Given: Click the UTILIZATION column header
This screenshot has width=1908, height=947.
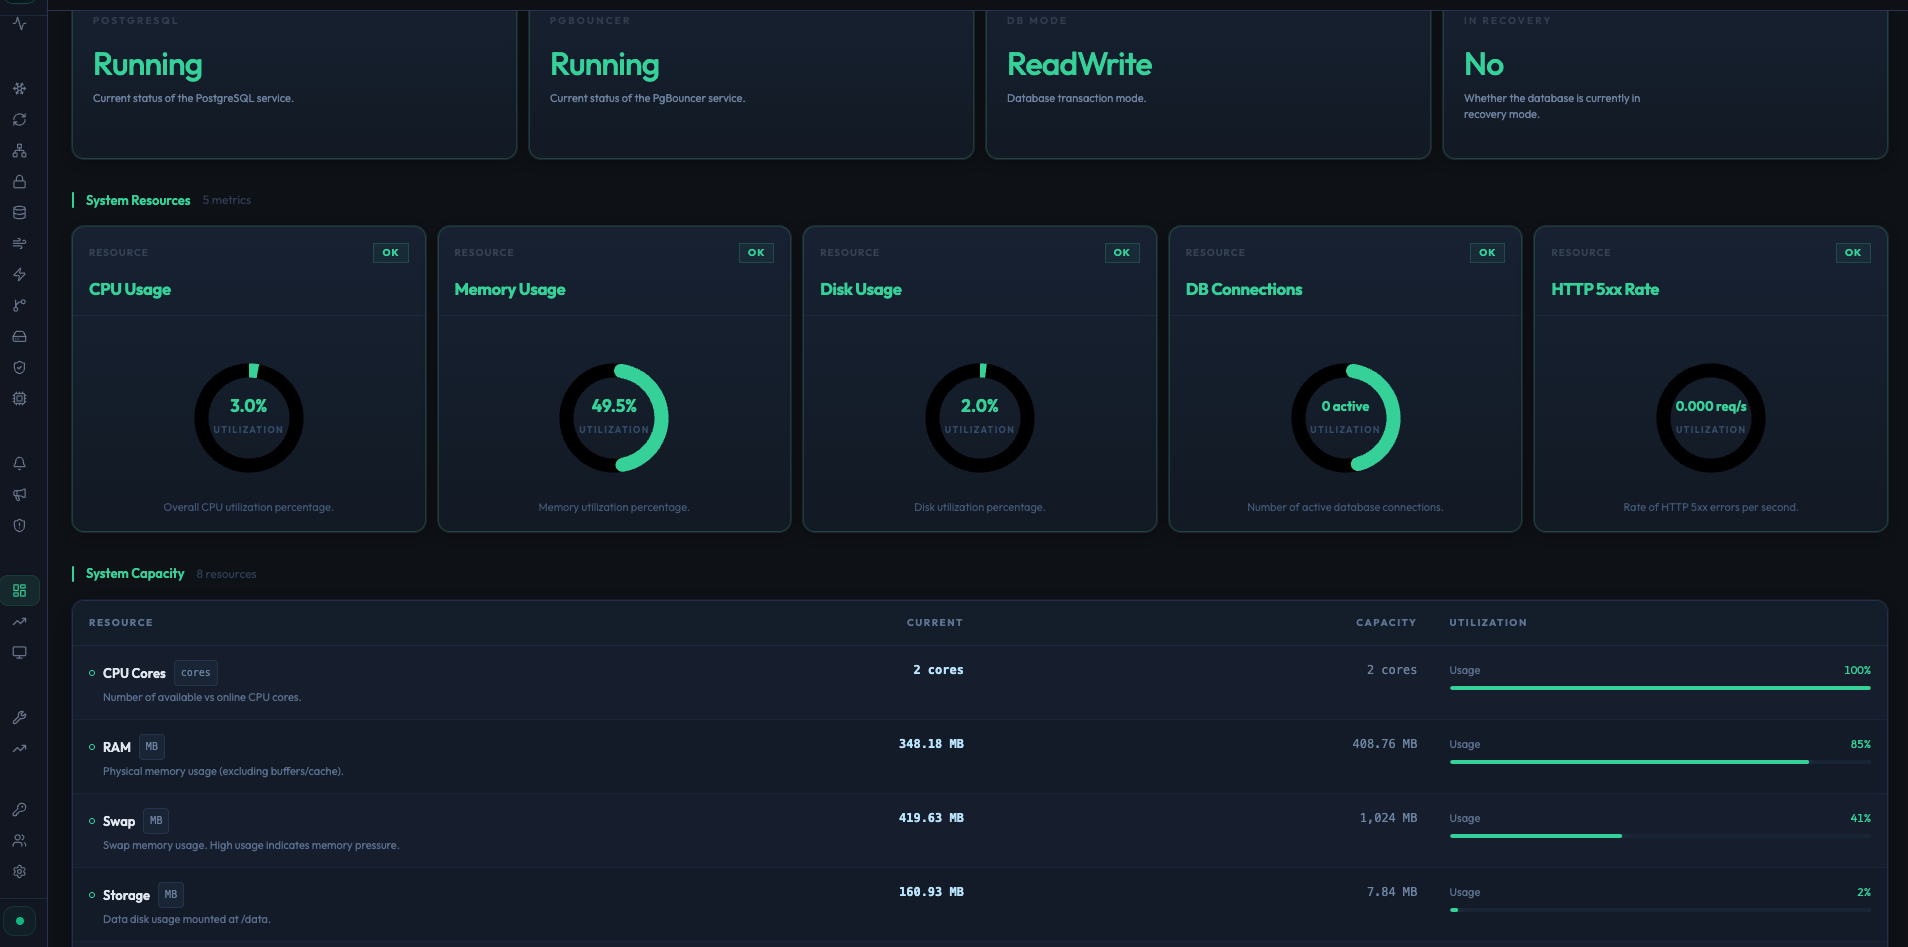Looking at the screenshot, I should click(1488, 623).
